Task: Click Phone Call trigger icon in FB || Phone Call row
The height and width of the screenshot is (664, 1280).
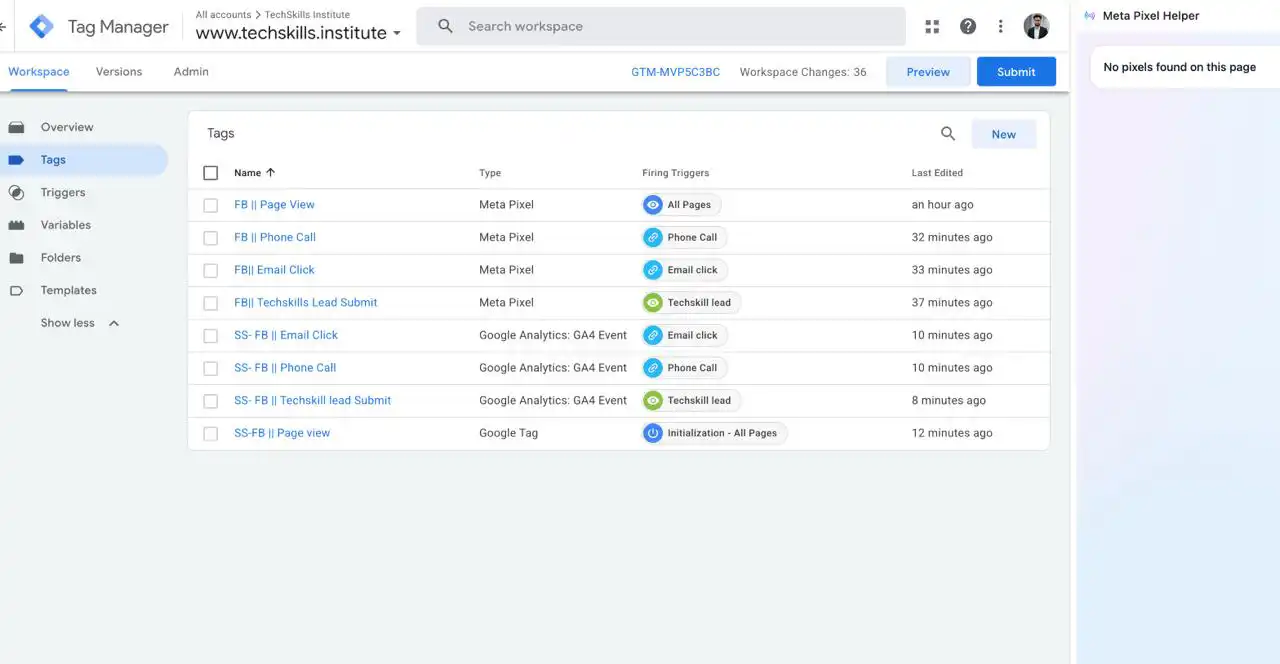Action: (653, 238)
